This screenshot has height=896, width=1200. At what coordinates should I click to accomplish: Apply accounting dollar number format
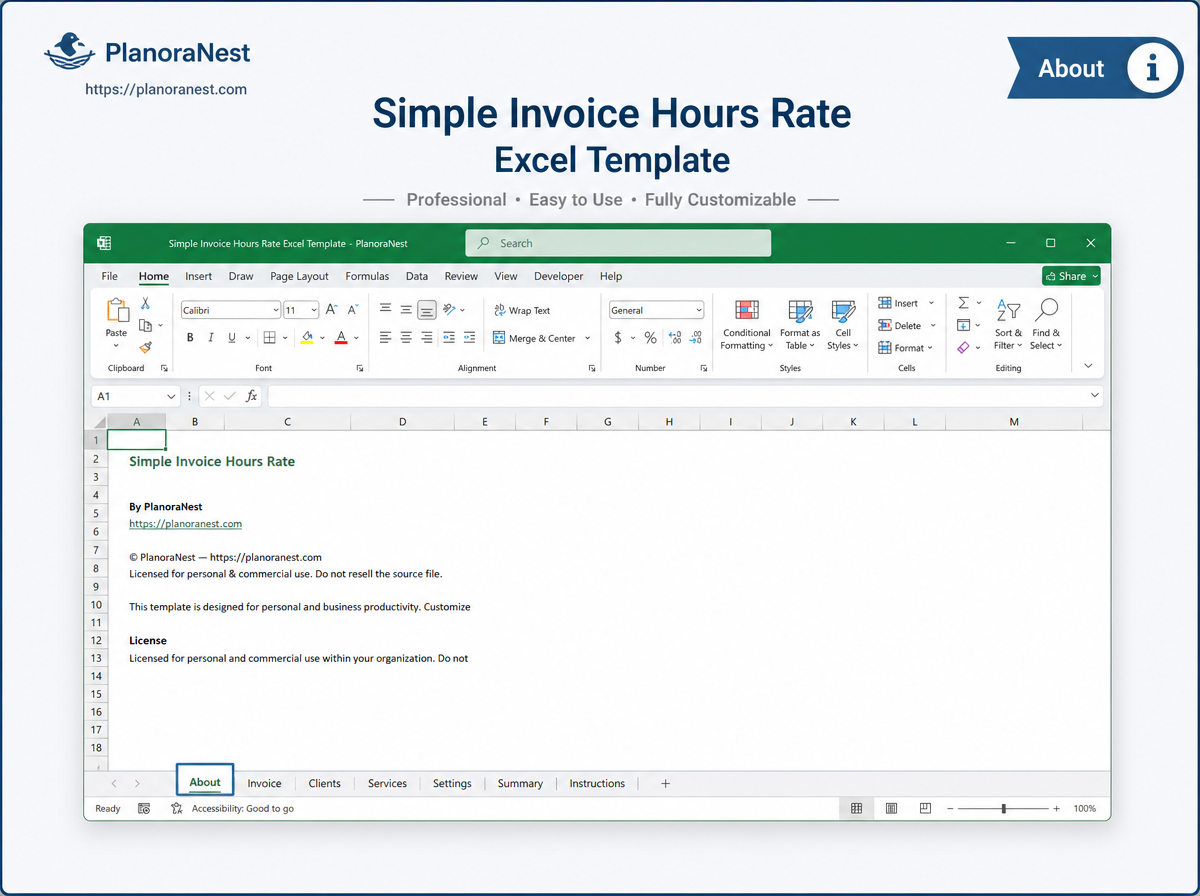click(618, 338)
